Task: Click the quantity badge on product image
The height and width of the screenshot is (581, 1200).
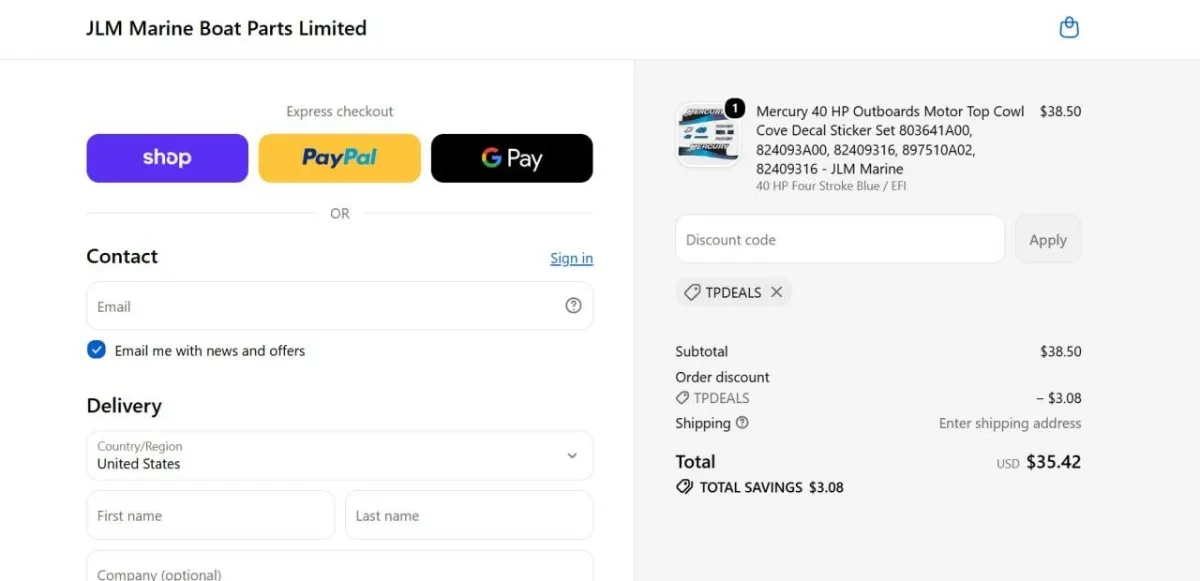Action: click(734, 107)
